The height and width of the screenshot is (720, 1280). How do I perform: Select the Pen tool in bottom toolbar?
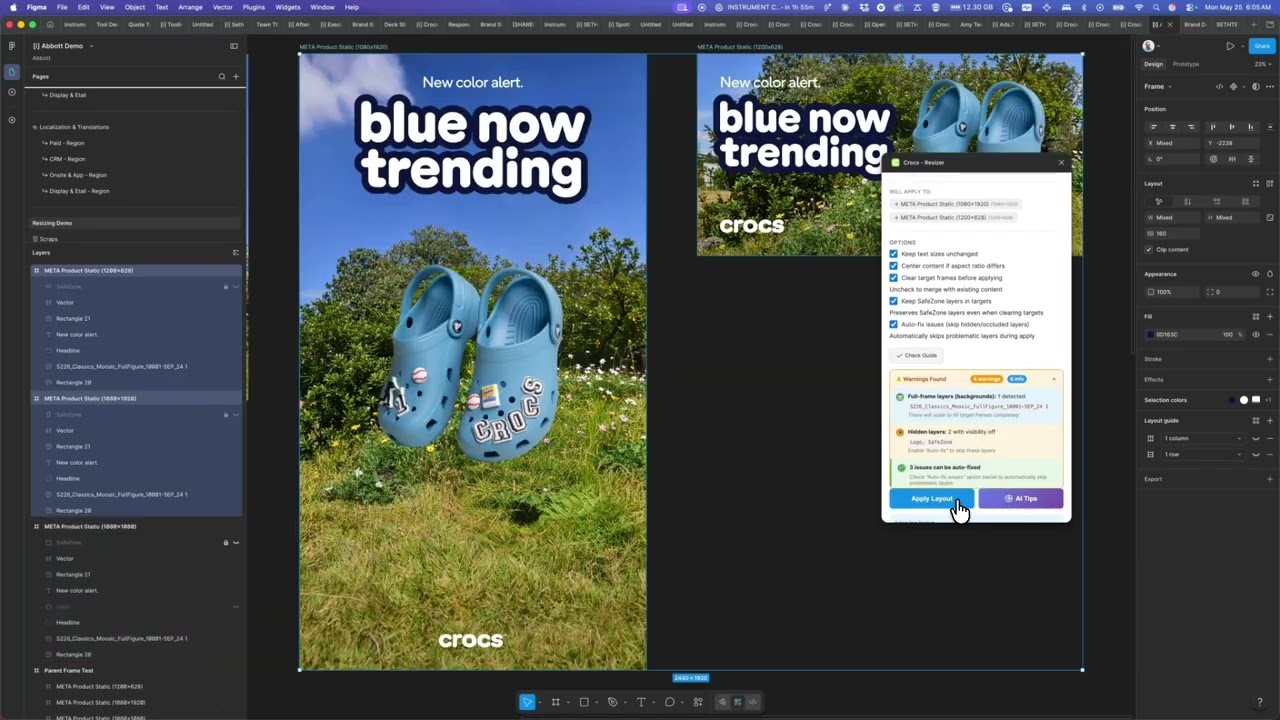click(613, 702)
